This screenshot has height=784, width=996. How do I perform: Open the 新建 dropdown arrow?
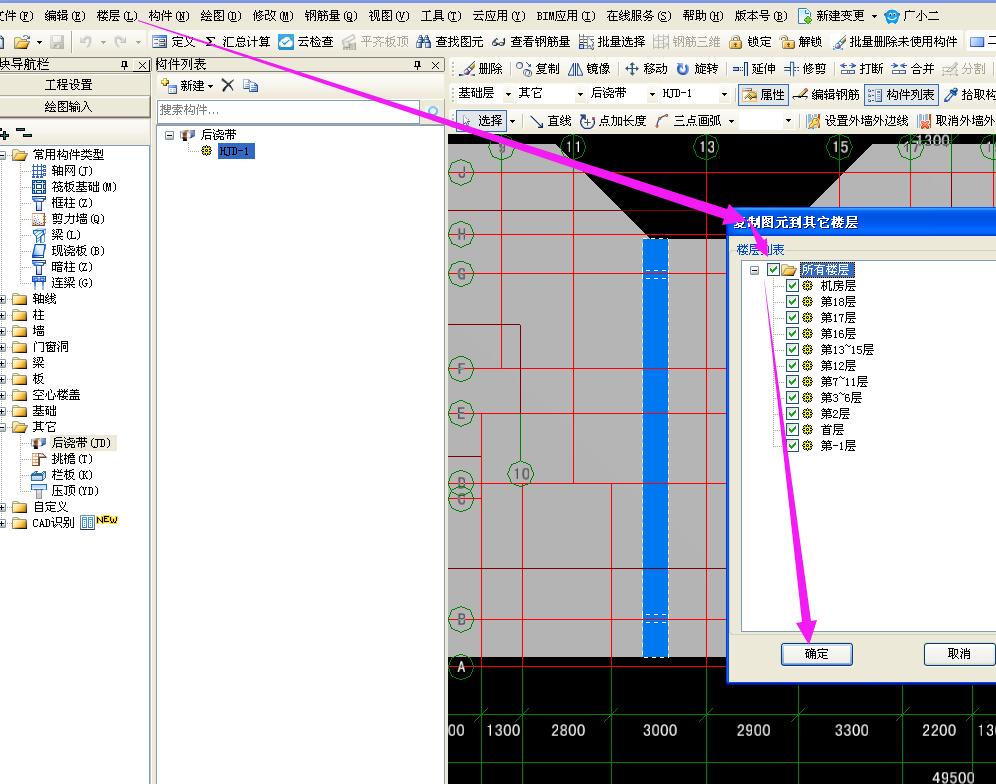(210, 86)
